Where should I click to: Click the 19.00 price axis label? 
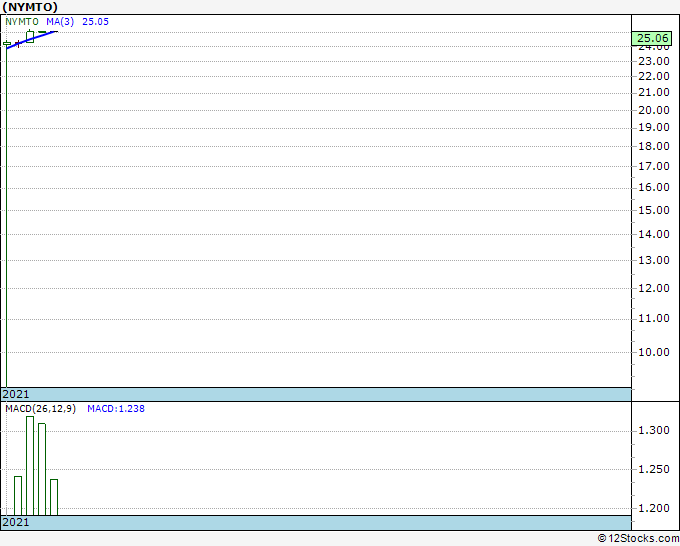(x=654, y=128)
